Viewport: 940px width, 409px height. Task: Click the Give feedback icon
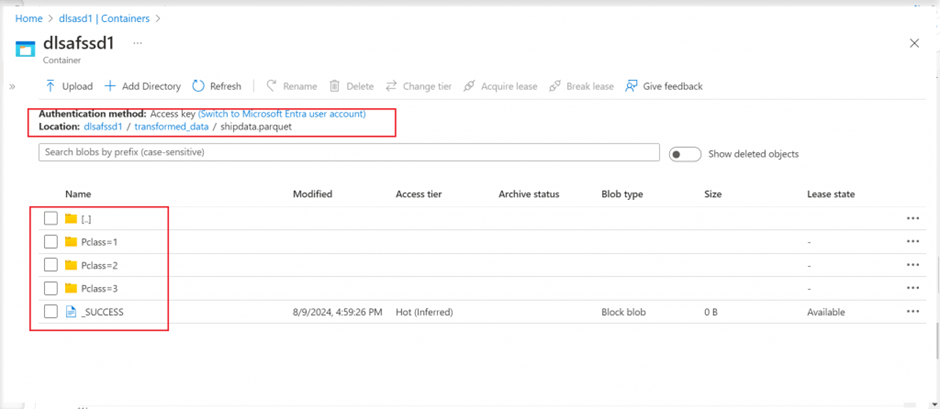click(x=631, y=87)
